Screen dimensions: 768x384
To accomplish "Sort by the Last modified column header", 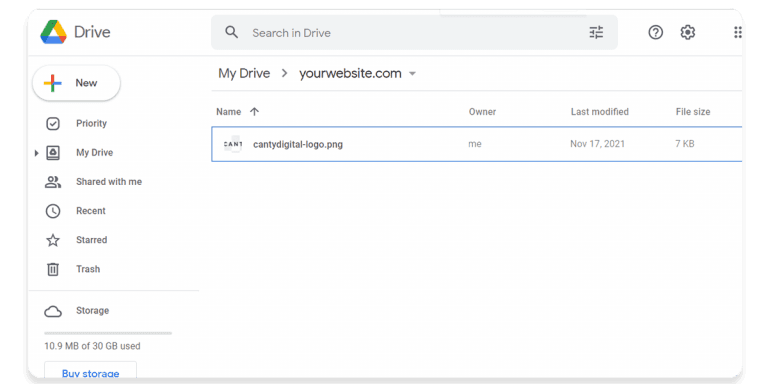I will (600, 112).
